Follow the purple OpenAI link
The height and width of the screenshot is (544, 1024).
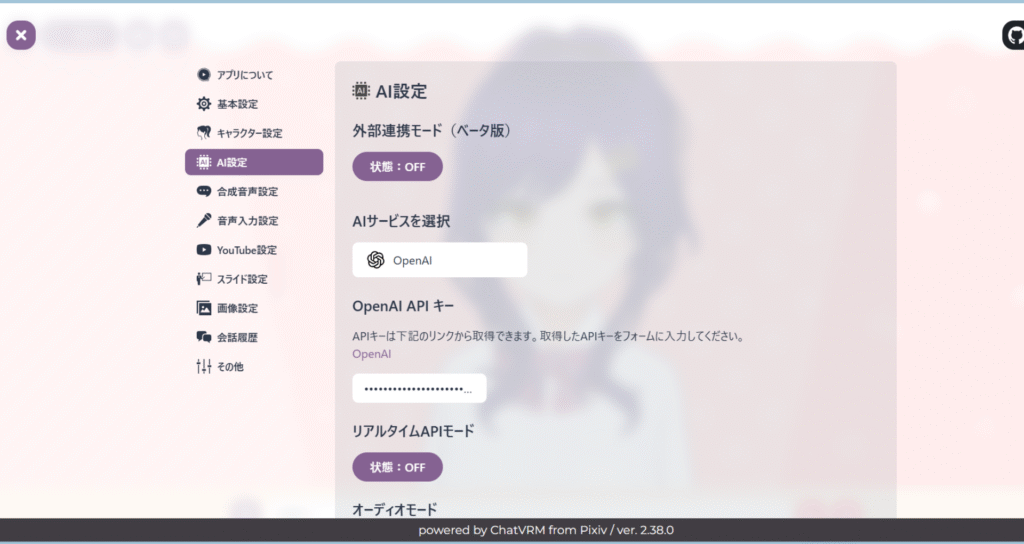tap(371, 354)
